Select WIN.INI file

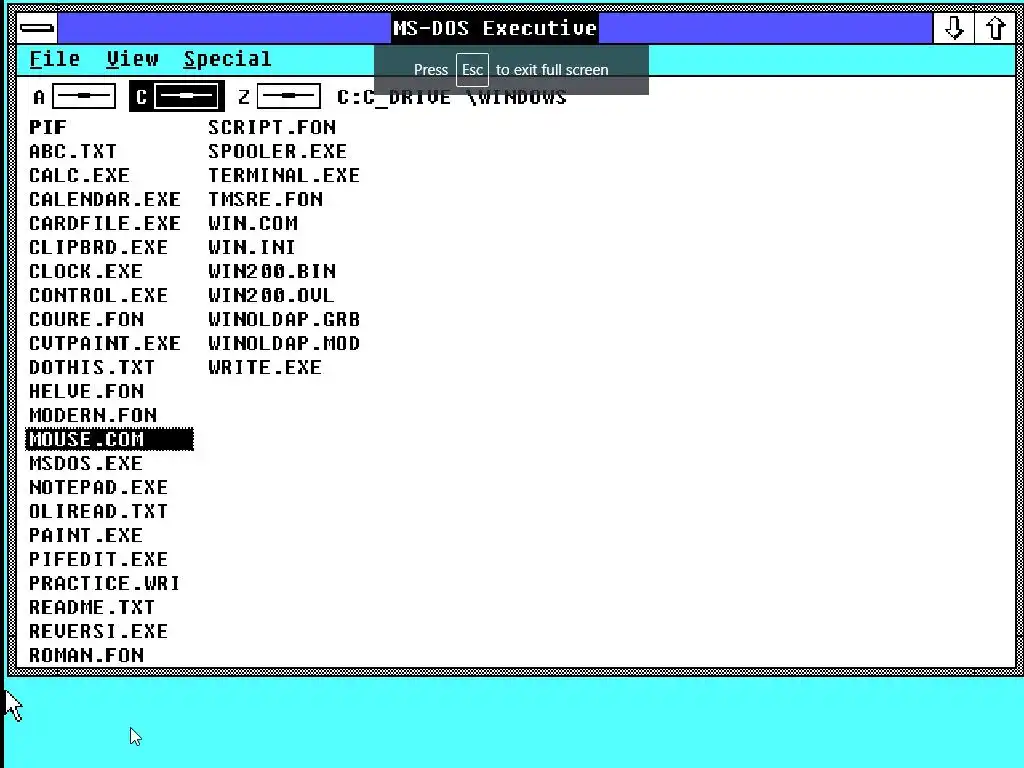(x=251, y=248)
